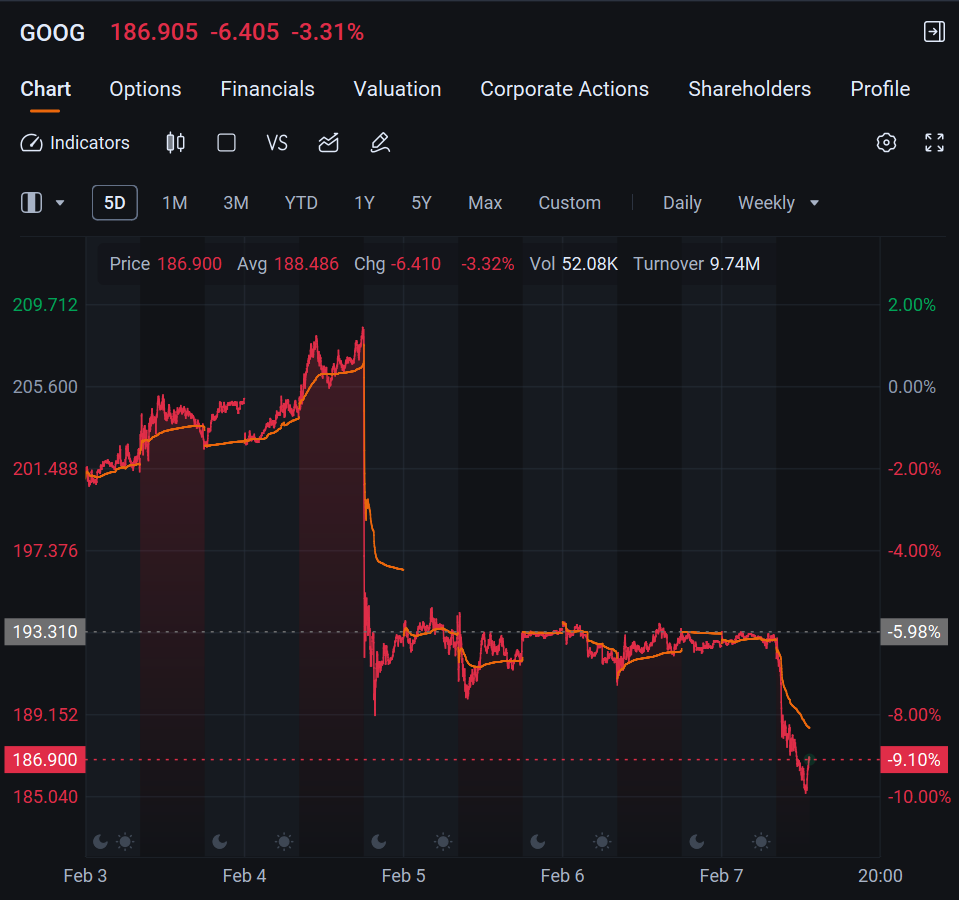Enter fullscreen chart mode

[934, 142]
